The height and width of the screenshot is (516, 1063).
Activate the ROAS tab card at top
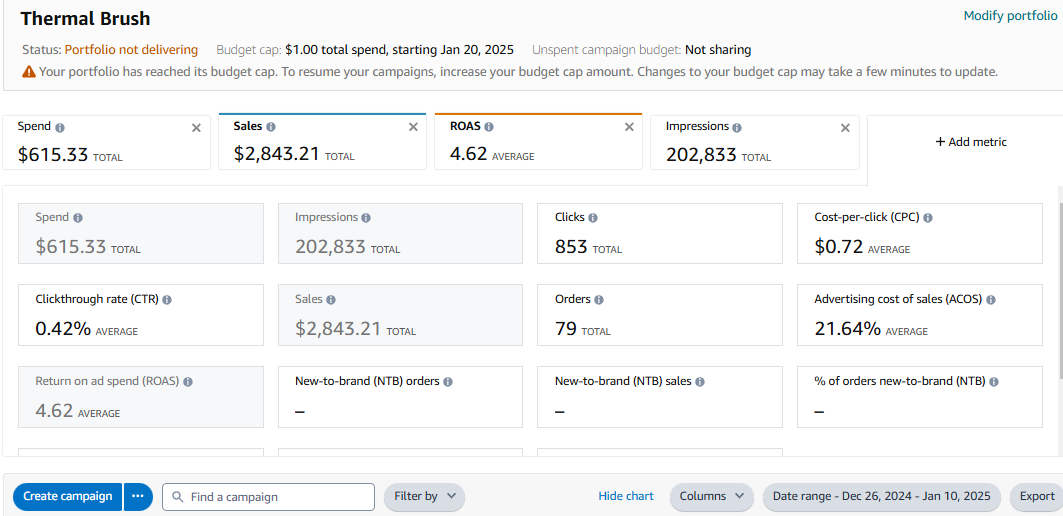pyautogui.click(x=538, y=142)
